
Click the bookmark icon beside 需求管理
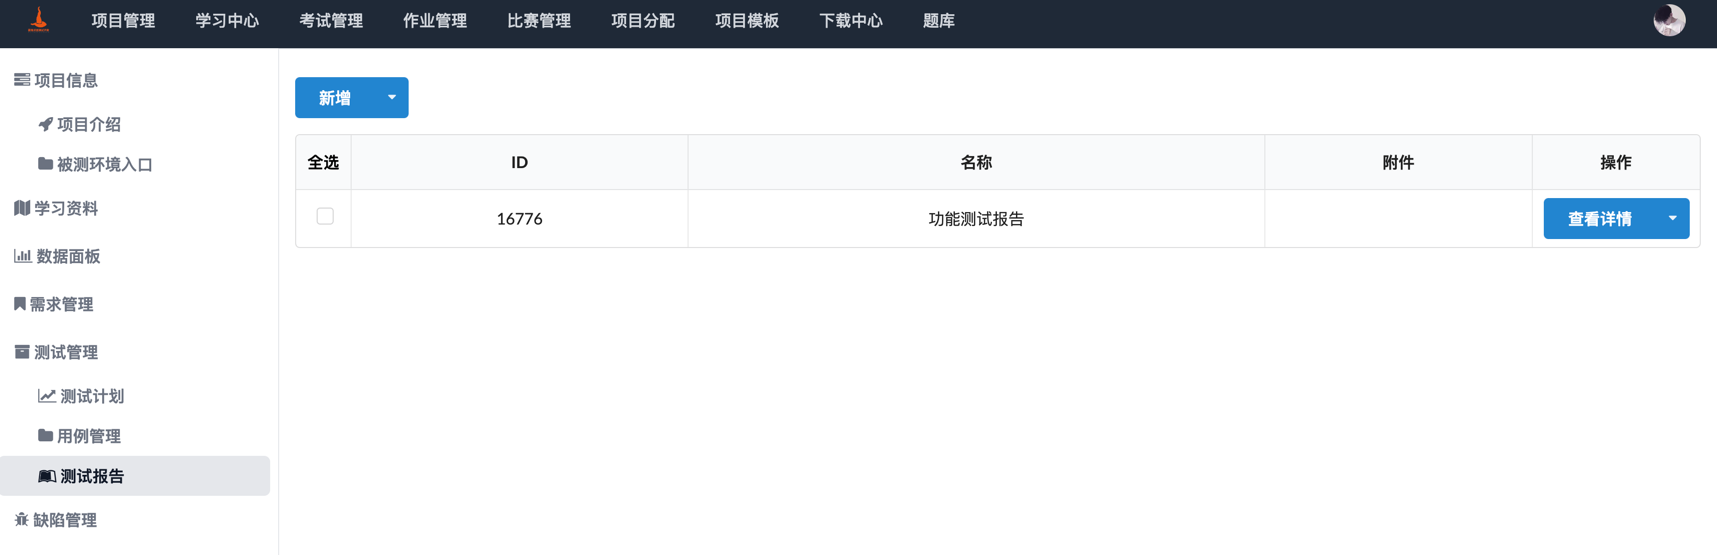19,304
